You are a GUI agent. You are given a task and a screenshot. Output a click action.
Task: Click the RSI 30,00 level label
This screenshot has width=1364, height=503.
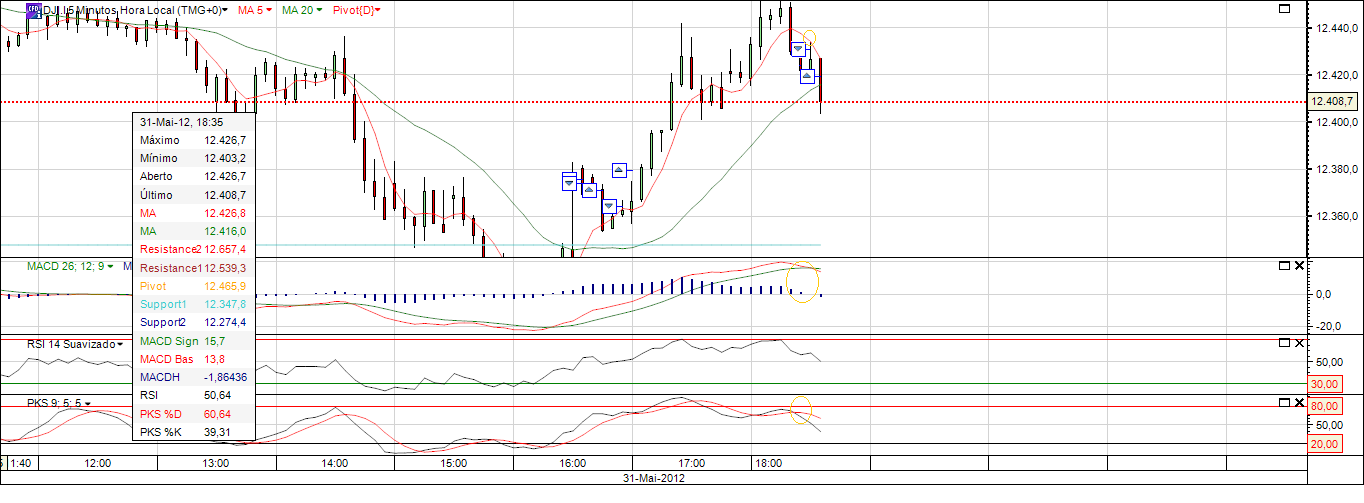pos(1324,384)
